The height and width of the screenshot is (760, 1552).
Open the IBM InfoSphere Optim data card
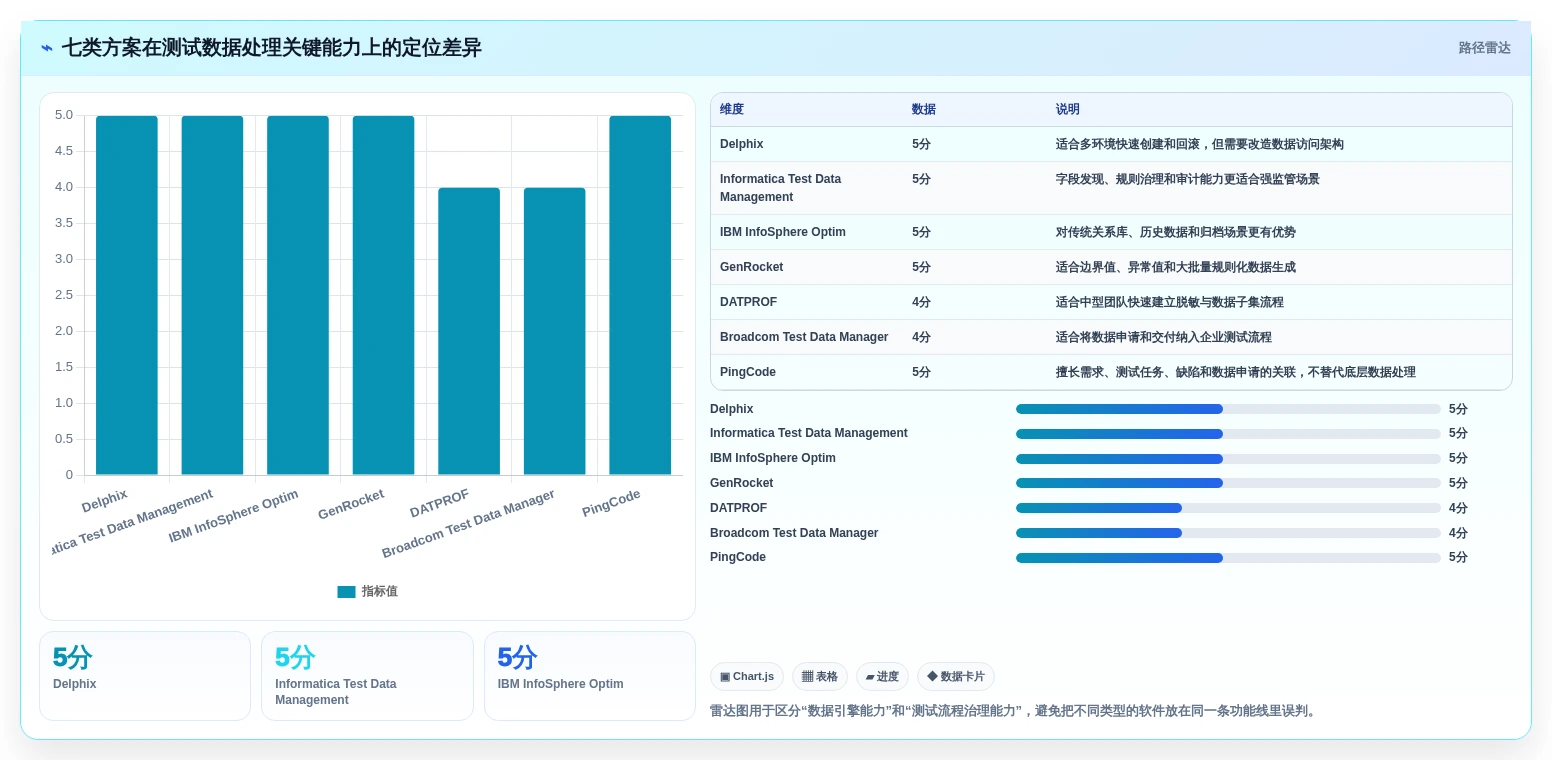point(590,676)
